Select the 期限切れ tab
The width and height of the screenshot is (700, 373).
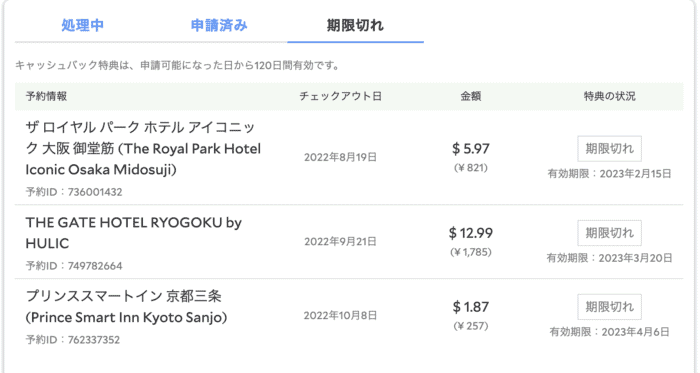[355, 25]
